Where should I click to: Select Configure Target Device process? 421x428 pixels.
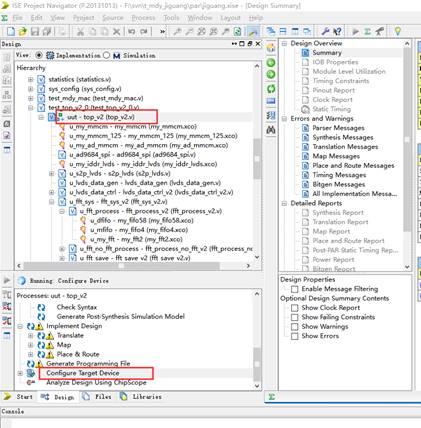(83, 373)
